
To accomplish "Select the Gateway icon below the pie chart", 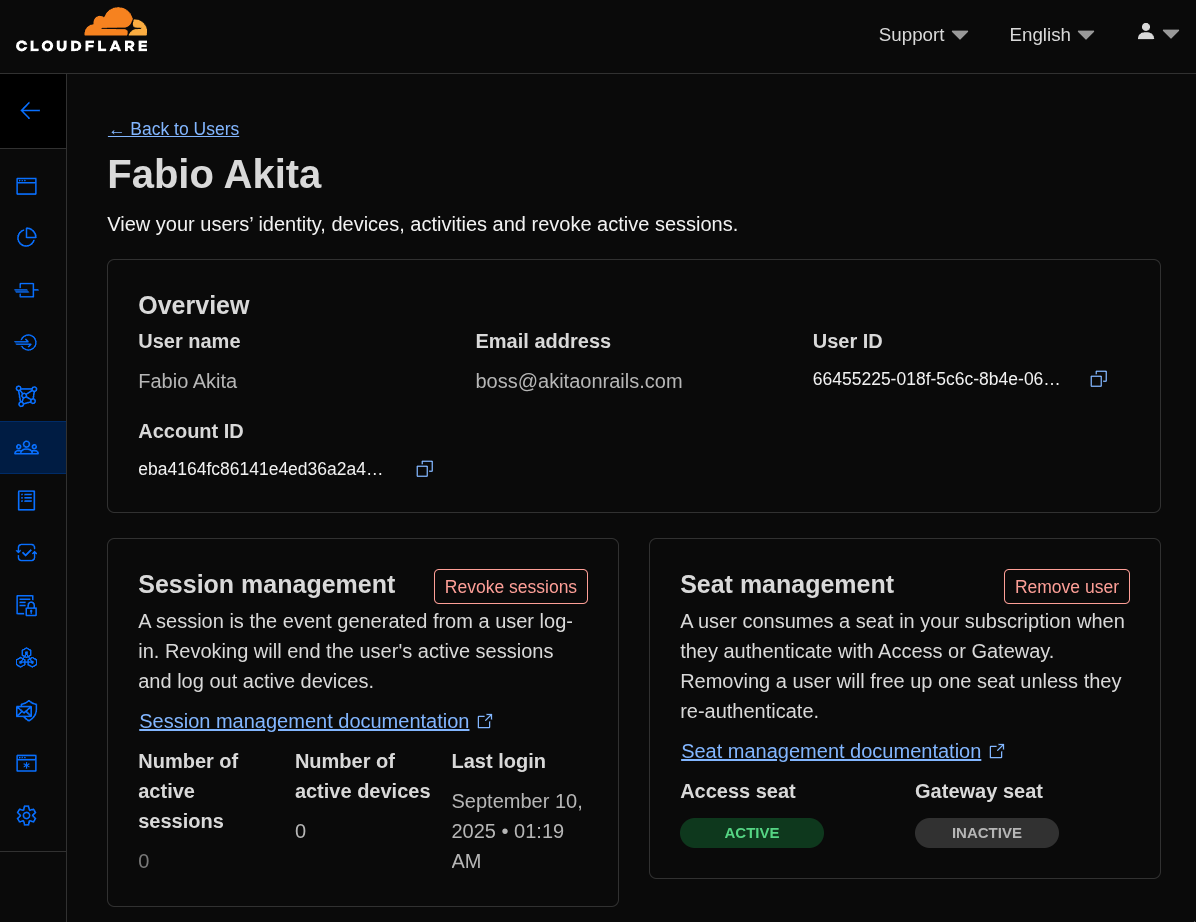I will (x=27, y=291).
